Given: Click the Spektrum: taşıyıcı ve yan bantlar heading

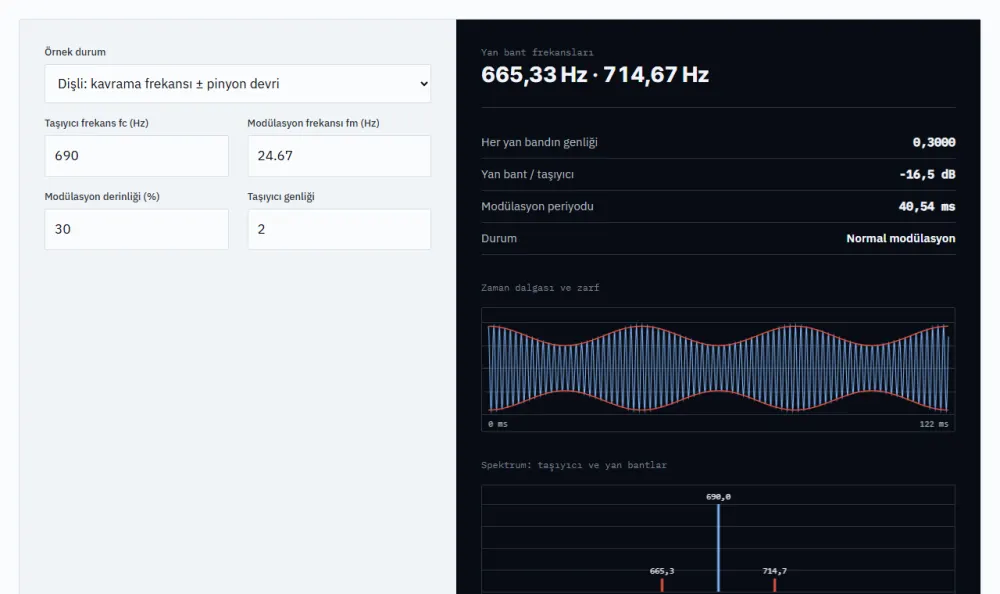Looking at the screenshot, I should click(574, 465).
